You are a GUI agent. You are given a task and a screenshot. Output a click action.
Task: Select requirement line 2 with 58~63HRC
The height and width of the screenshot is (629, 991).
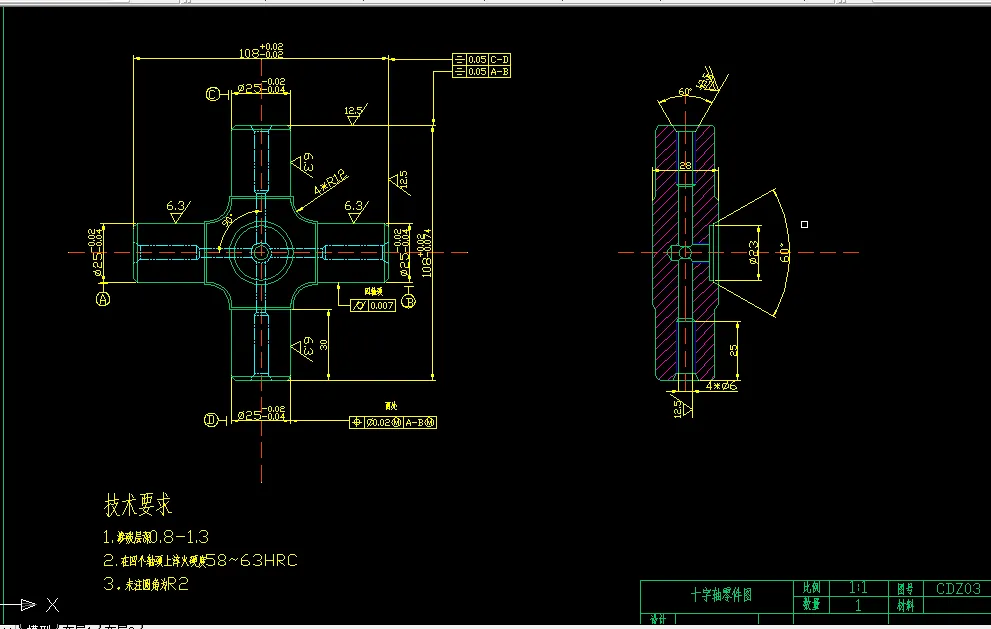click(x=200, y=561)
